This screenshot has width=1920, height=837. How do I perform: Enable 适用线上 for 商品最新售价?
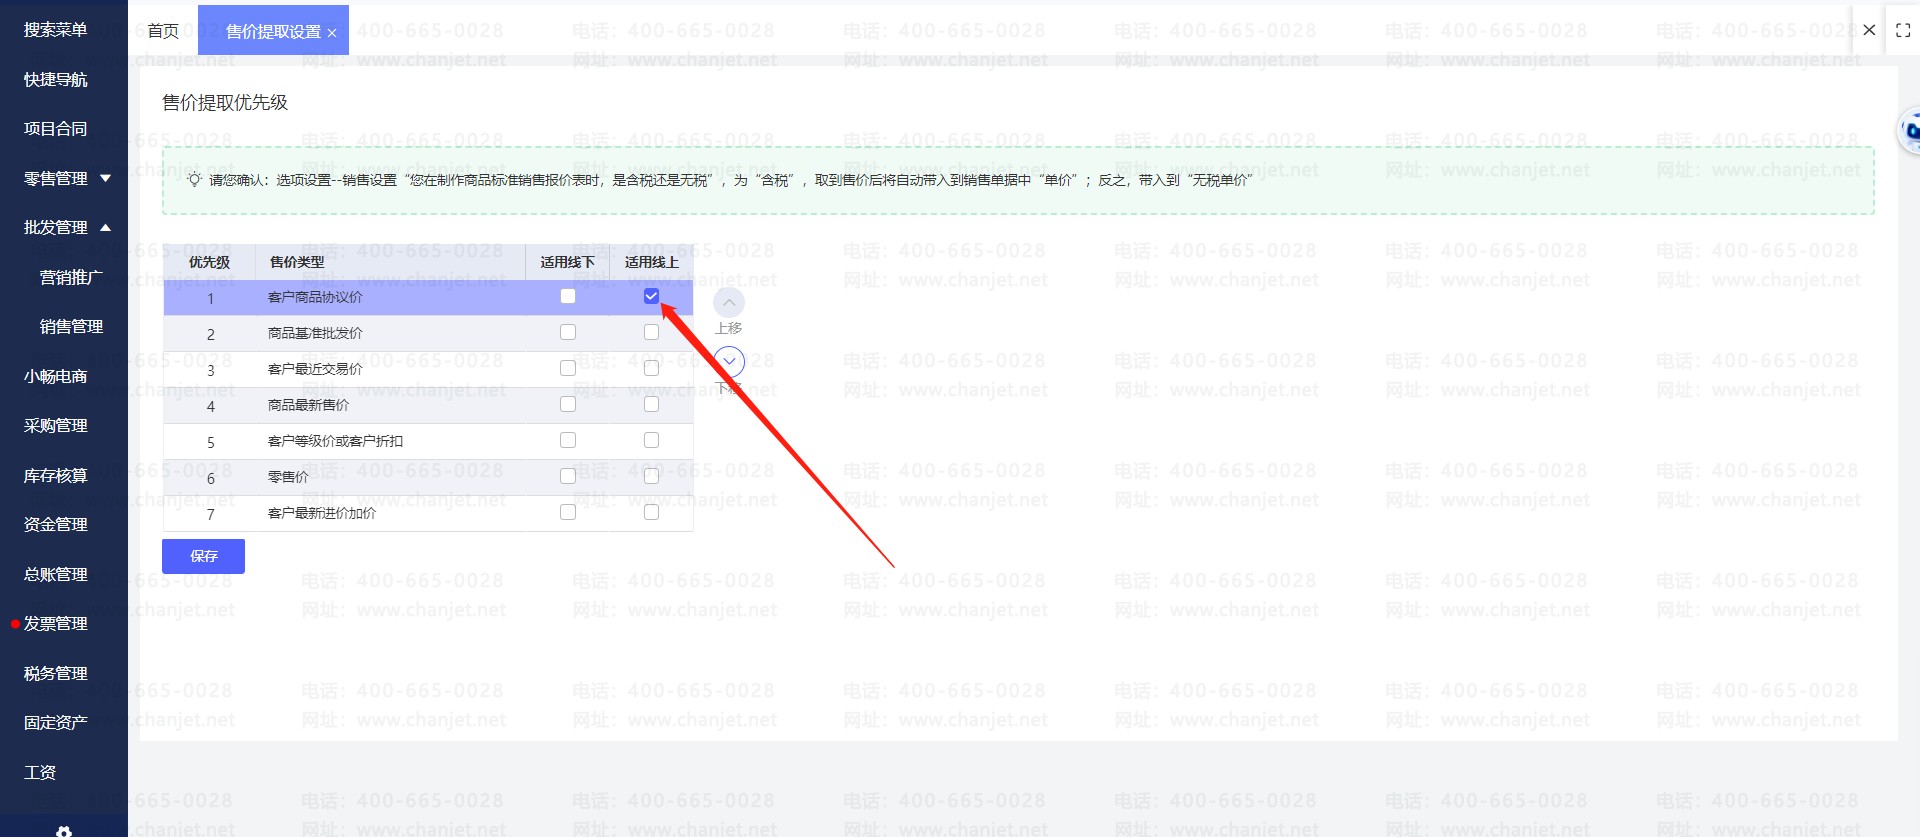click(x=651, y=404)
